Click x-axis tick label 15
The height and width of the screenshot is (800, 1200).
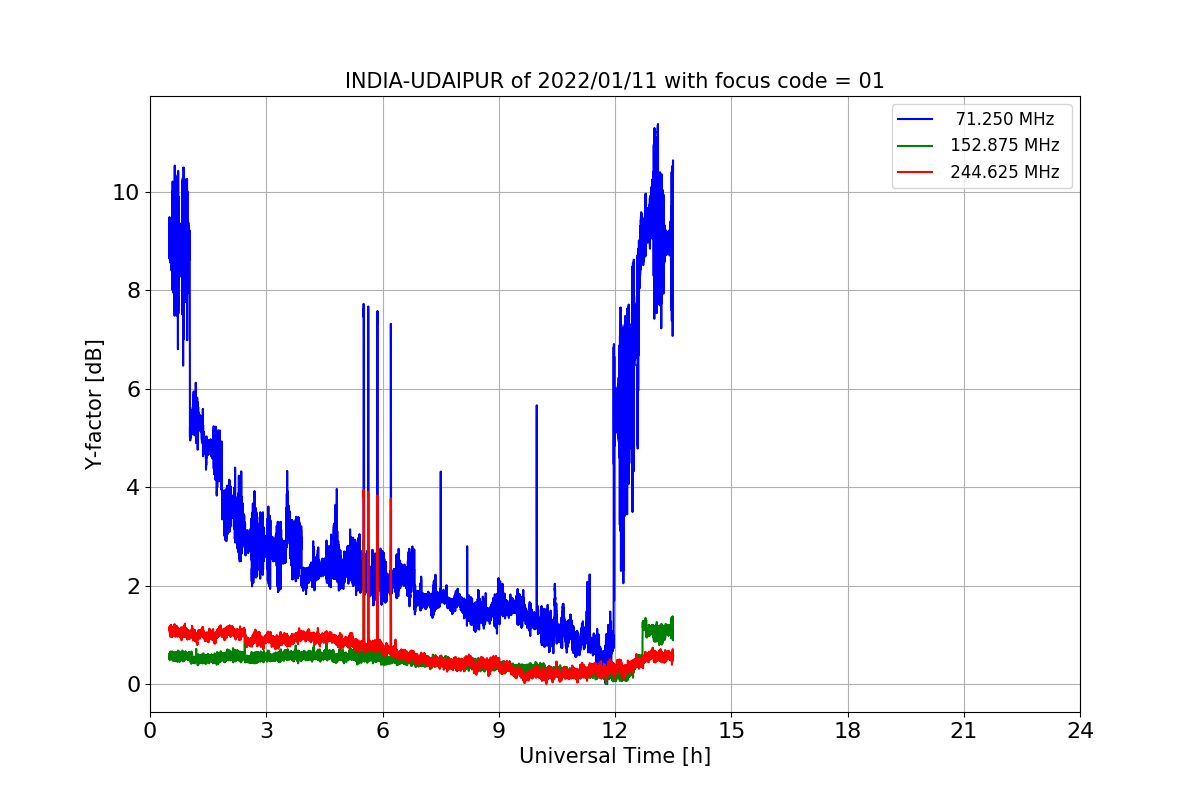pyautogui.click(x=731, y=731)
